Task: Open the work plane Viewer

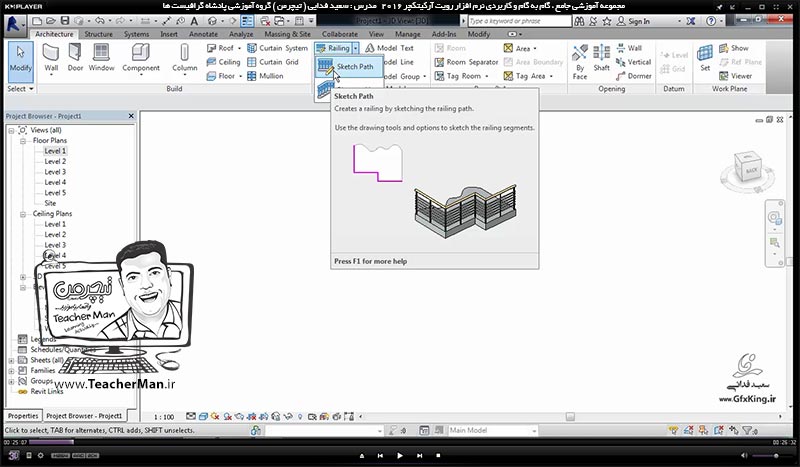Action: pos(735,76)
